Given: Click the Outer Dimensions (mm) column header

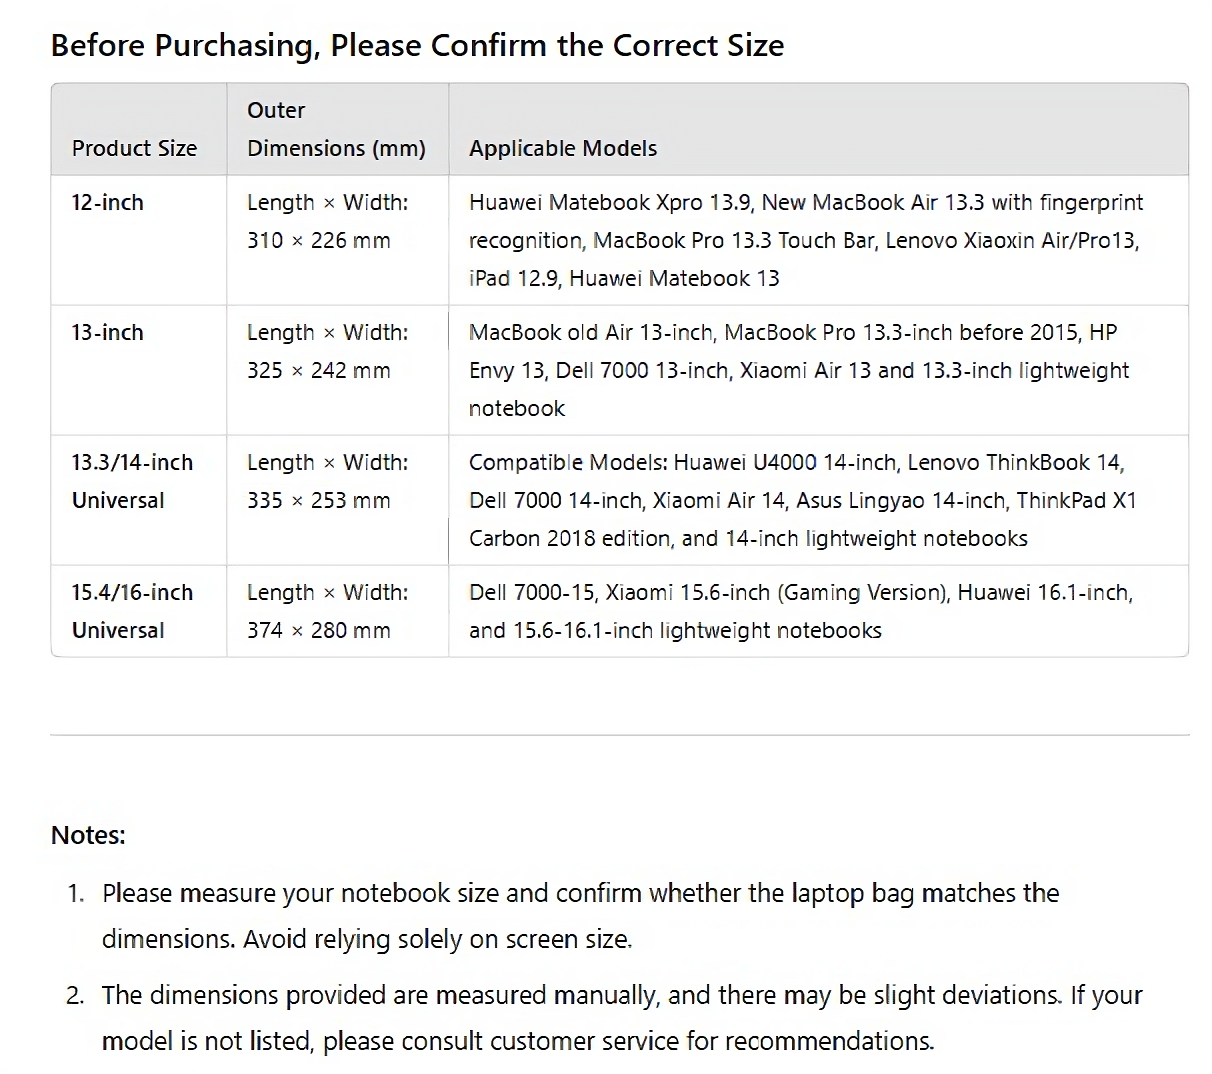Looking at the screenshot, I should (336, 130).
